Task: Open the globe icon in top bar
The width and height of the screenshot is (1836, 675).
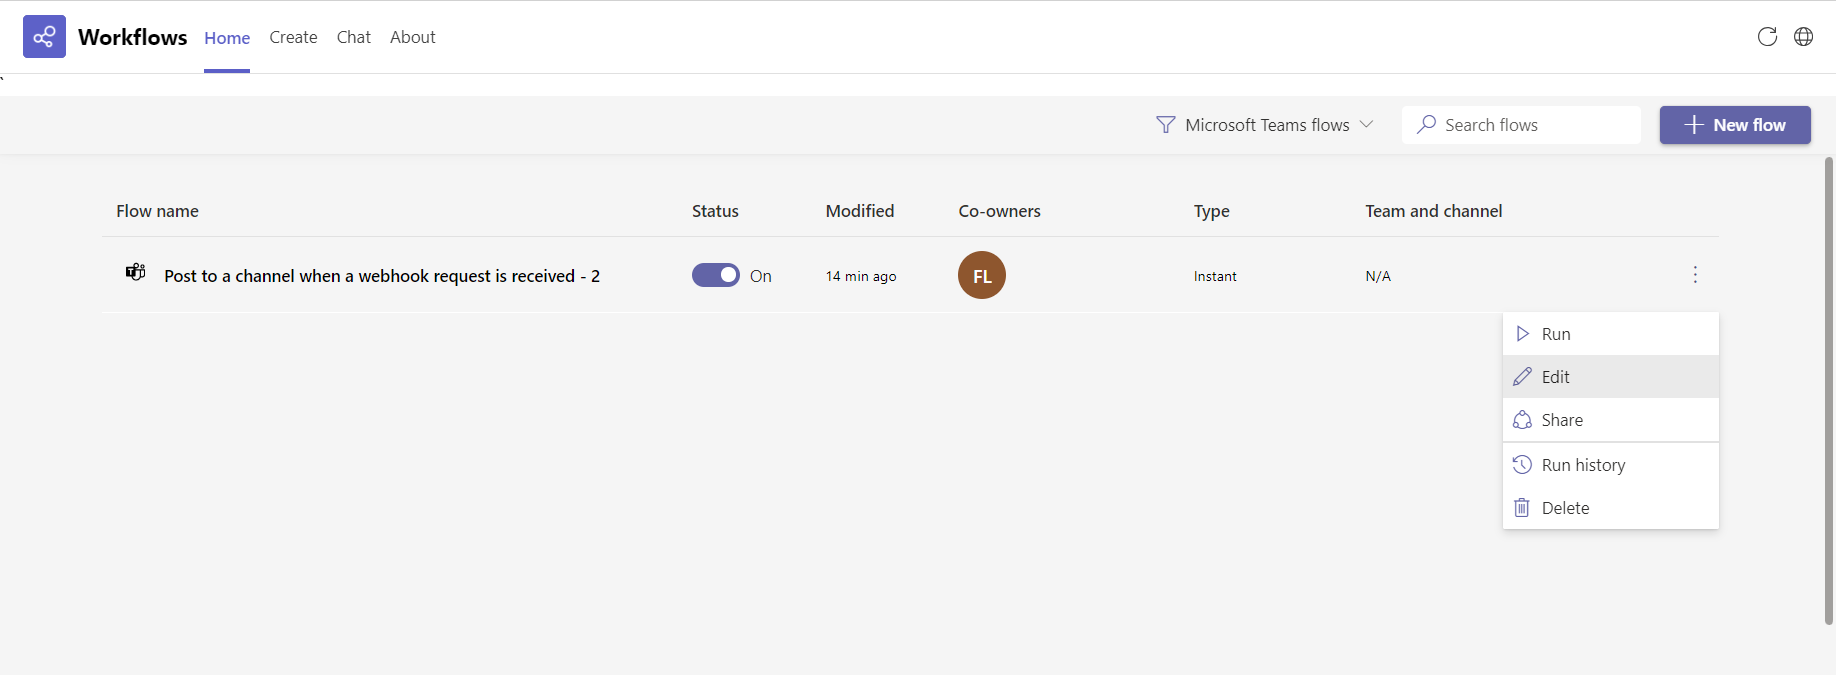Action: click(x=1803, y=37)
